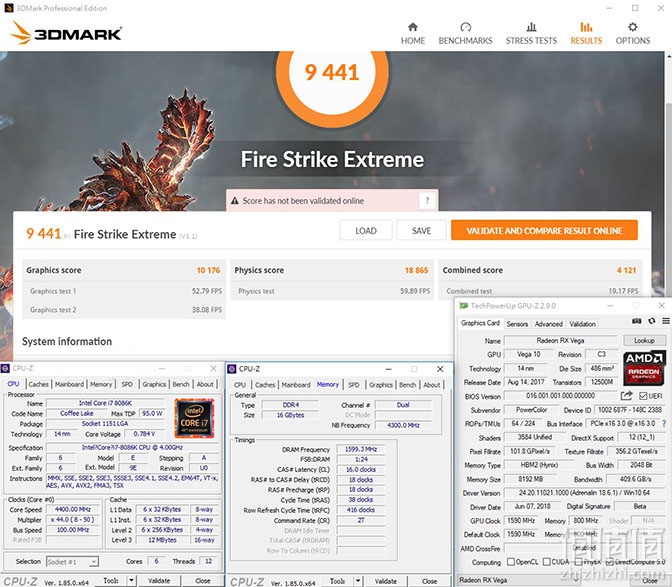Click Validate in left CPU-Z window
Image resolution: width=672 pixels, height=587 pixels.
(x=159, y=581)
